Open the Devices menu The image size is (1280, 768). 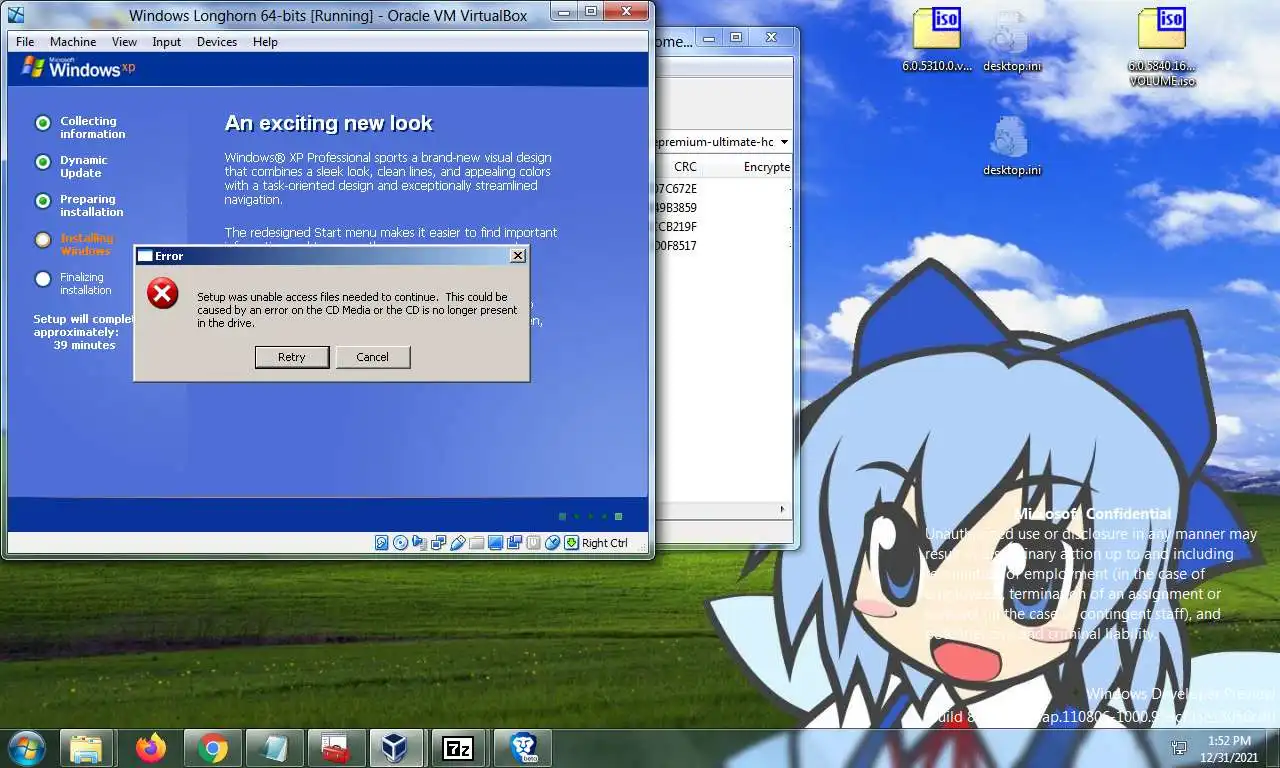pos(217,42)
